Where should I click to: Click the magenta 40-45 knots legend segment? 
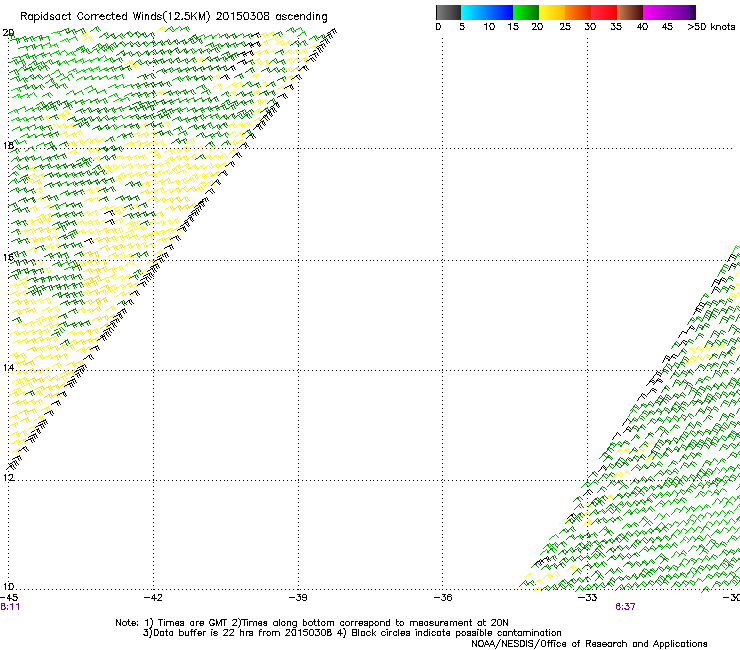[656, 12]
